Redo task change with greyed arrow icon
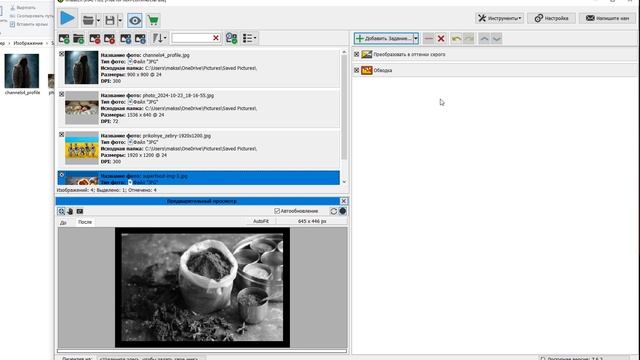Screen dimensions: 640x360 pyautogui.click(x=469, y=38)
